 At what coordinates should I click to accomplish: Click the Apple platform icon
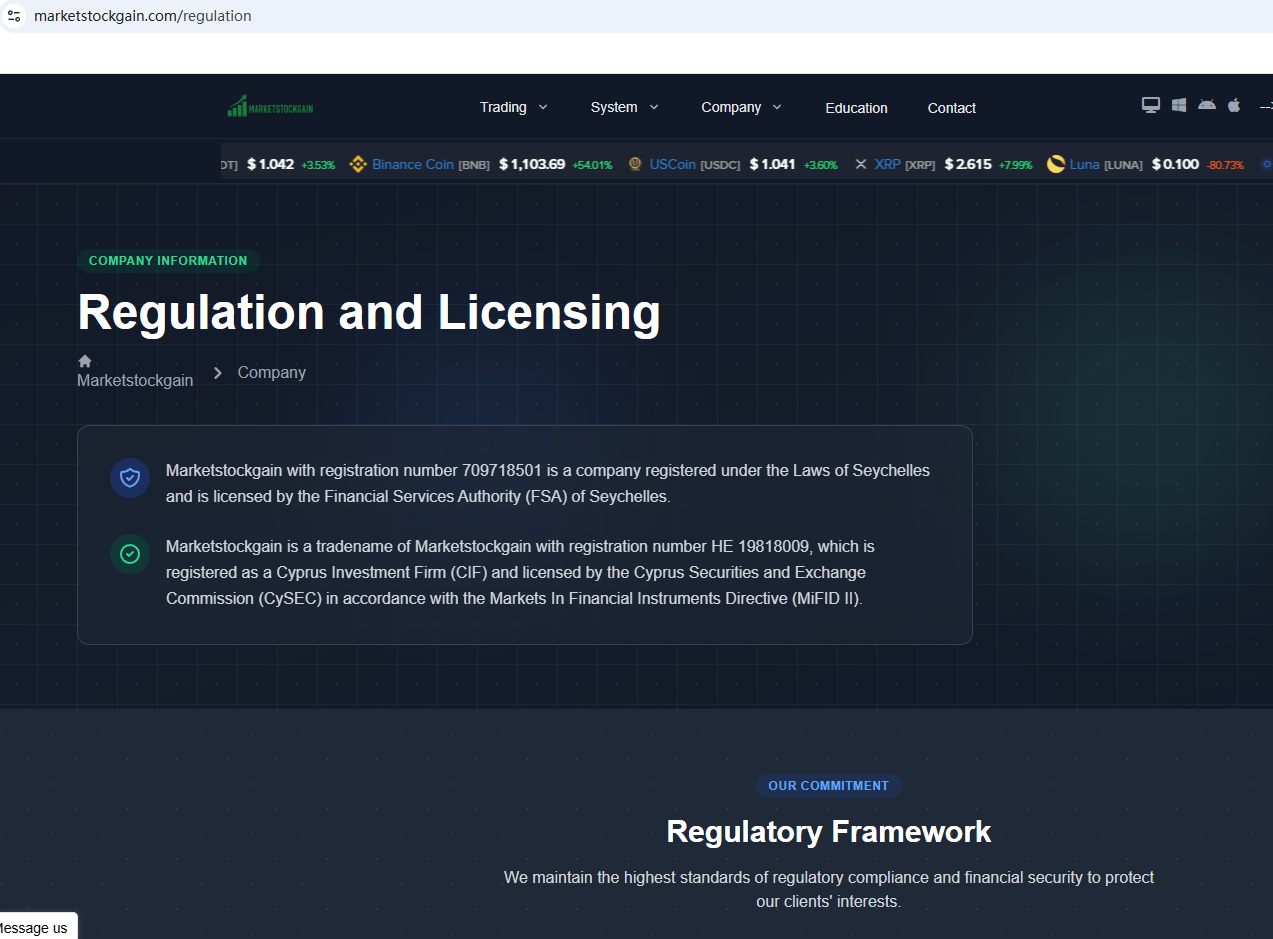tap(1234, 105)
